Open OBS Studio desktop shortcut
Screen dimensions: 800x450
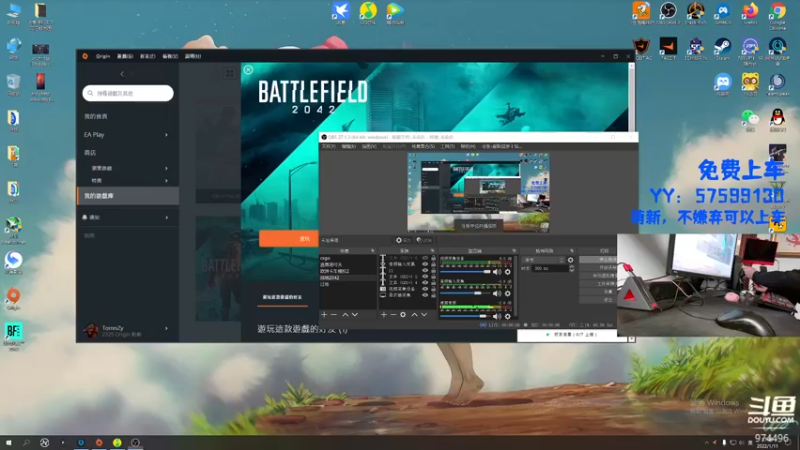point(668,13)
